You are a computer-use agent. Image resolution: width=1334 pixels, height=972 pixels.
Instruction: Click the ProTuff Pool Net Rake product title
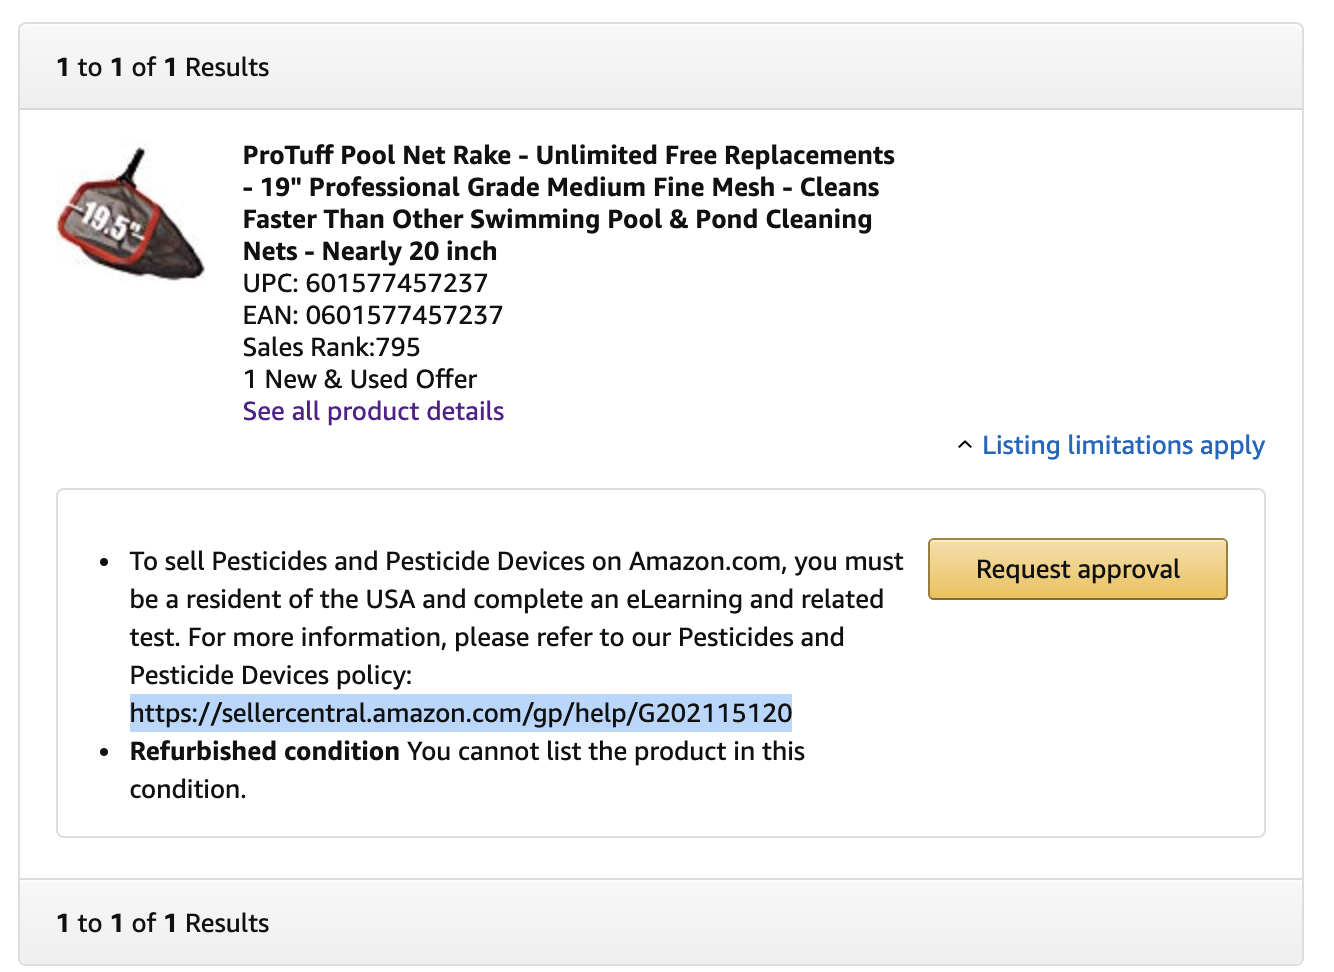pos(568,203)
